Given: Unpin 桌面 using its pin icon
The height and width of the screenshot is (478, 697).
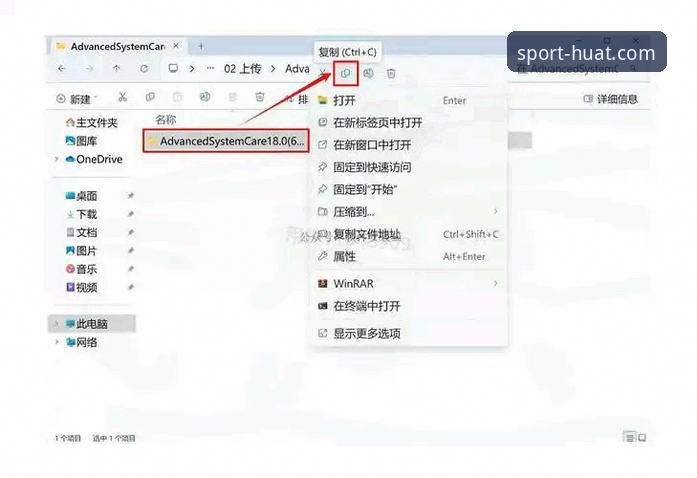Looking at the screenshot, I should click(x=131, y=196).
